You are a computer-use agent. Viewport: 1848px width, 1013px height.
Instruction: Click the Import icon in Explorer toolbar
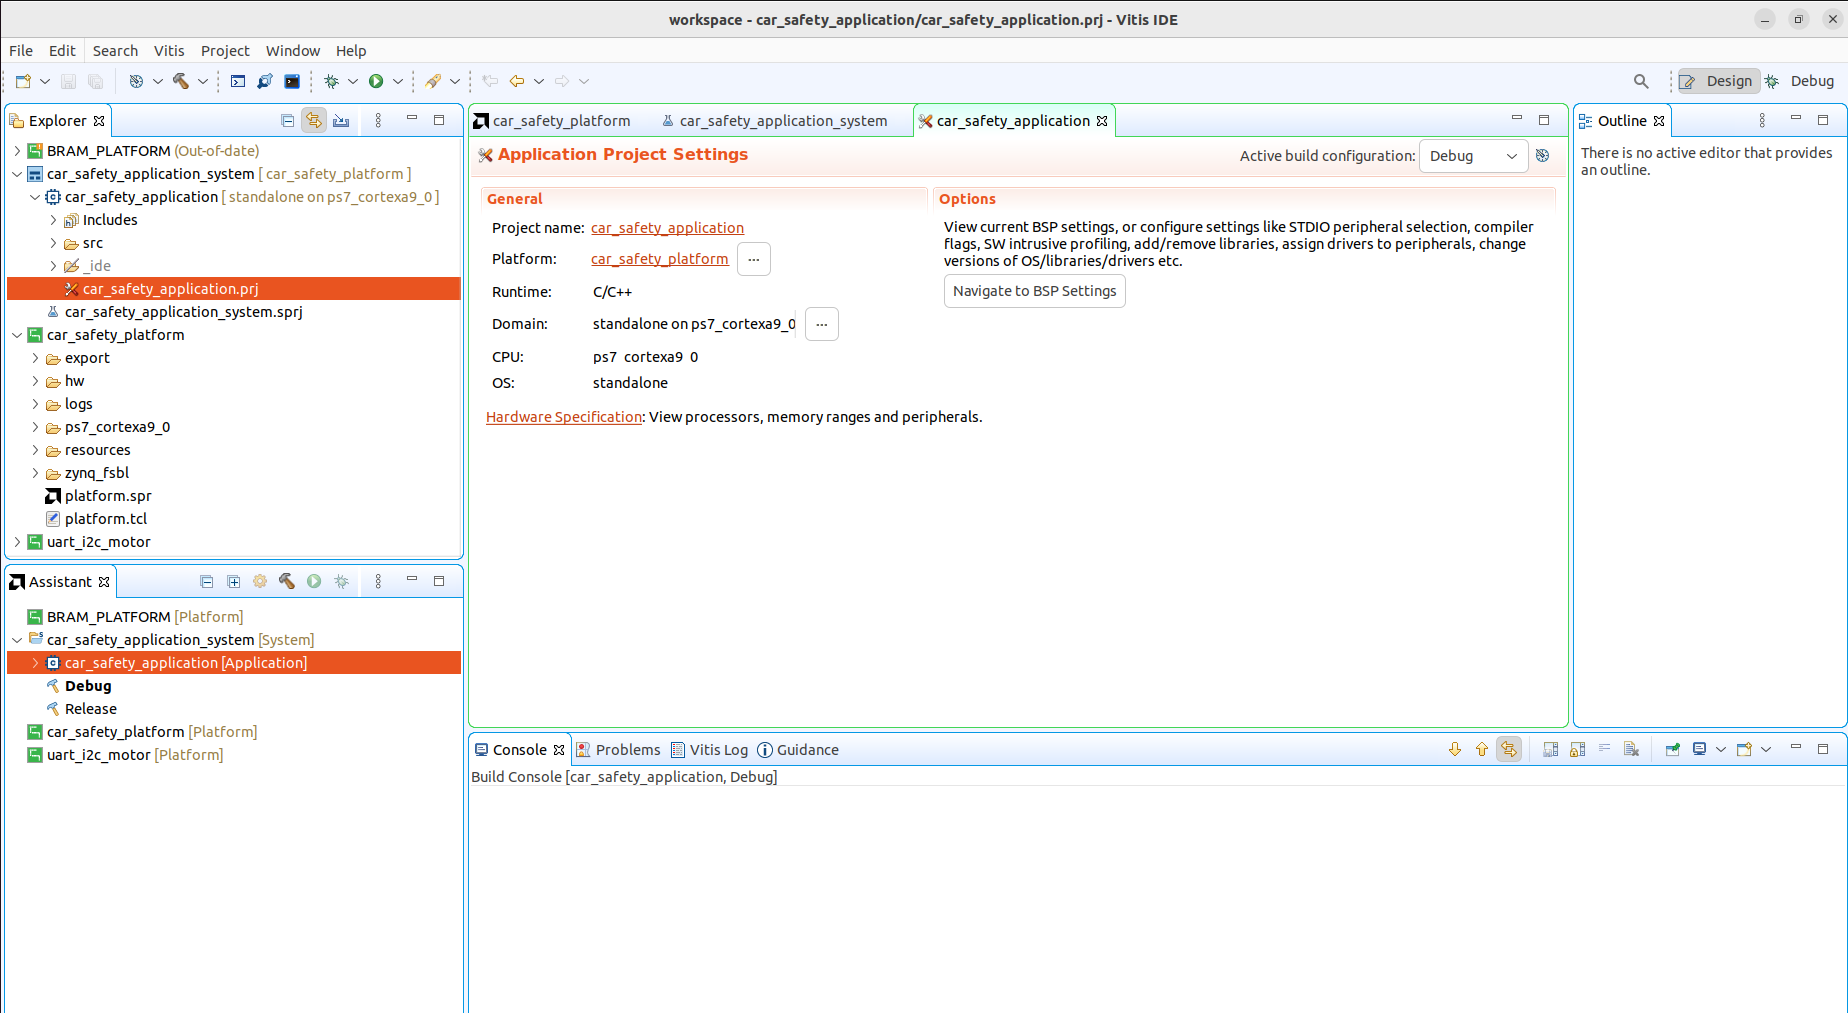point(341,120)
